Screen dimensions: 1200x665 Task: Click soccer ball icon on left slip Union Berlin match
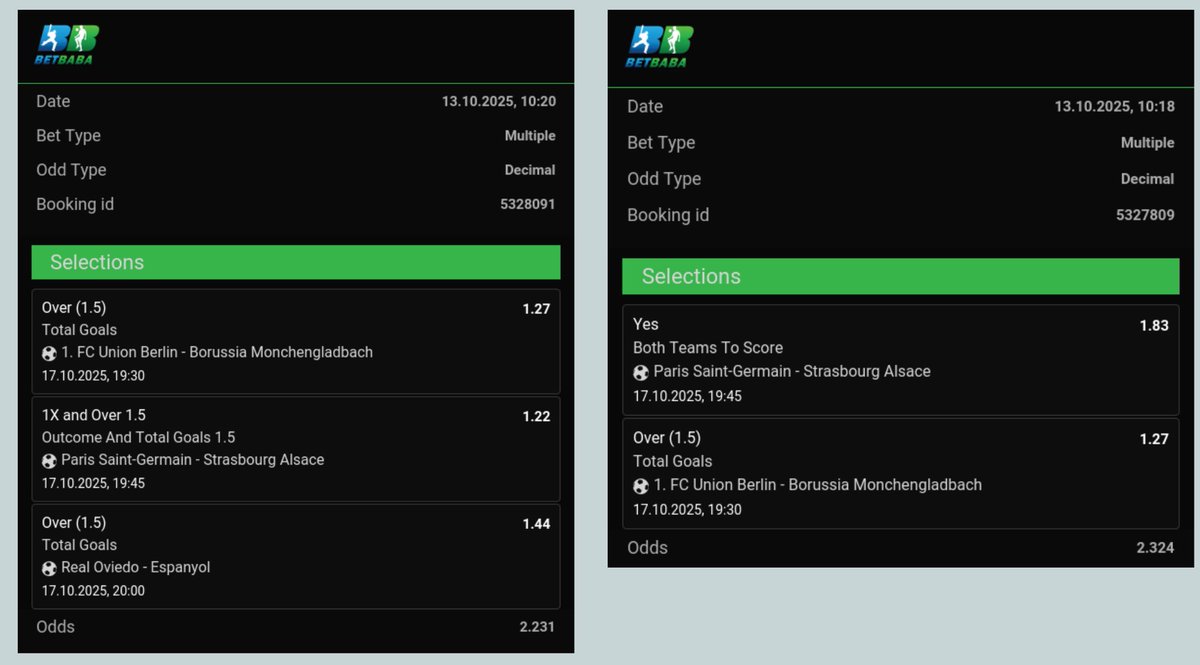49,353
